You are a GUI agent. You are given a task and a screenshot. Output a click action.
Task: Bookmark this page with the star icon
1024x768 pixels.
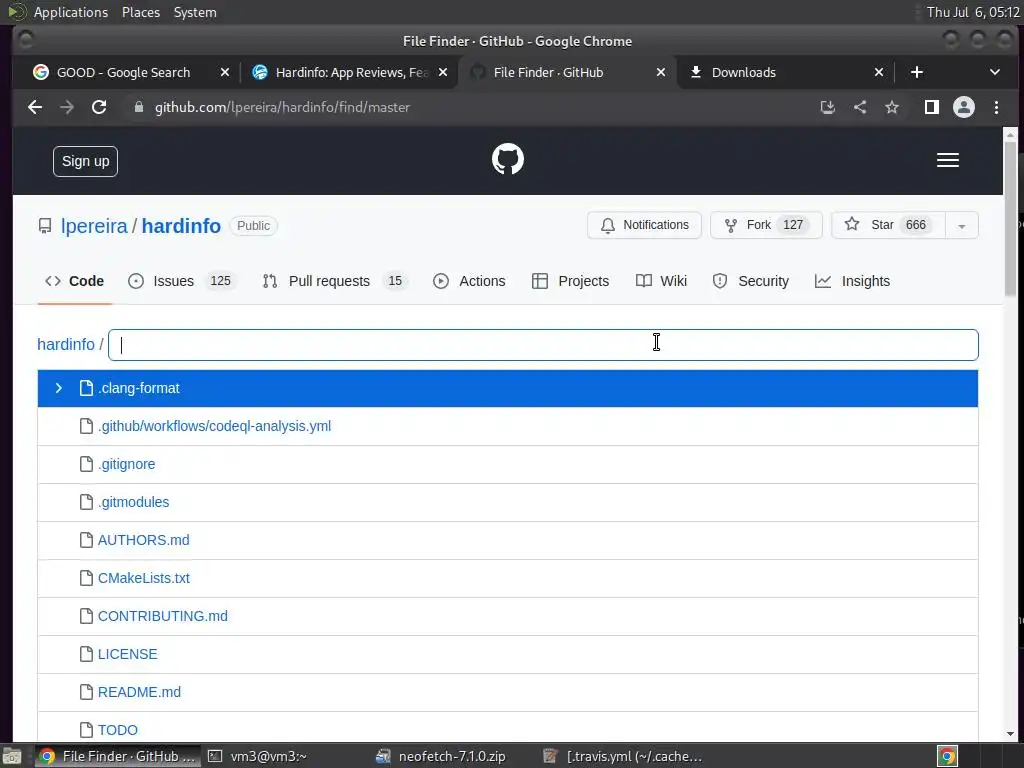click(892, 107)
